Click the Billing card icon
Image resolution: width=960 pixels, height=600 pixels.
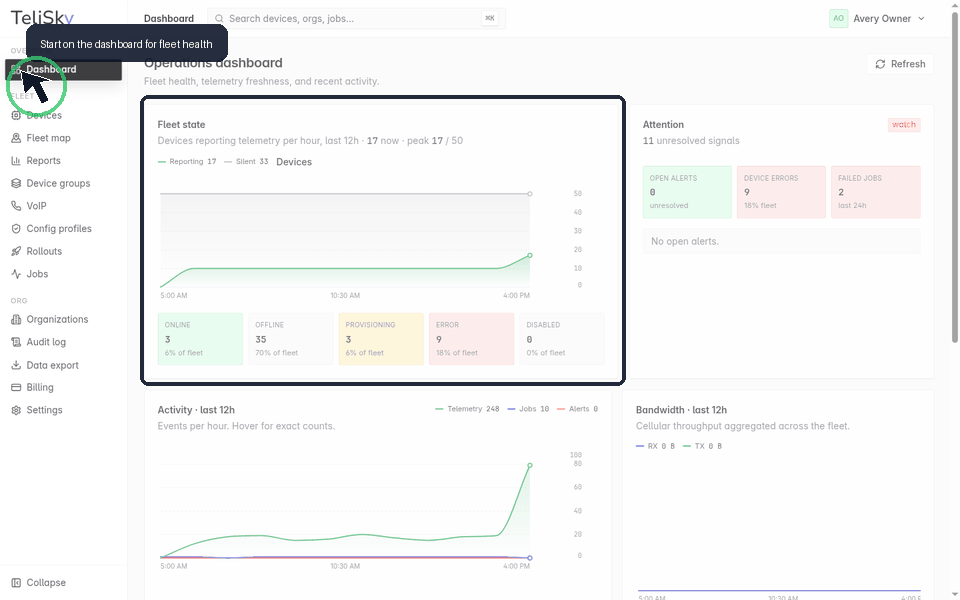(16, 387)
